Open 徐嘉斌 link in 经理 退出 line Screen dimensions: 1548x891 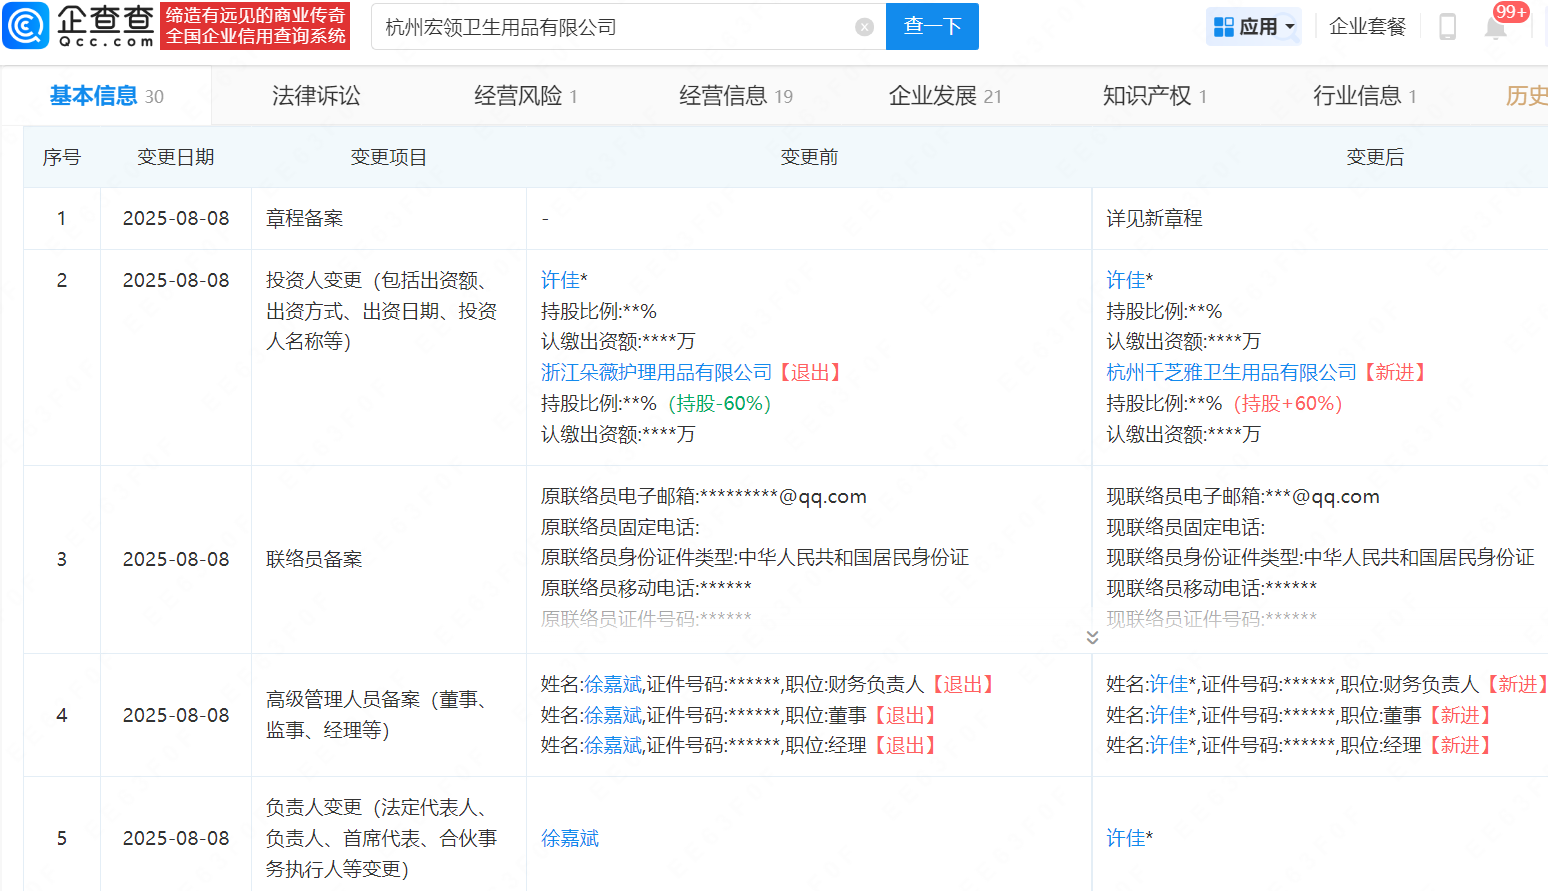pyautogui.click(x=613, y=746)
